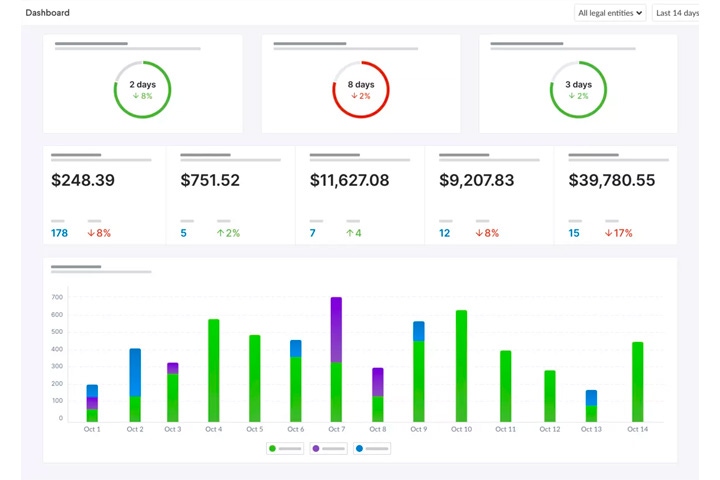Toggle the purple series legend item
The height and width of the screenshot is (480, 720).
(x=328, y=448)
